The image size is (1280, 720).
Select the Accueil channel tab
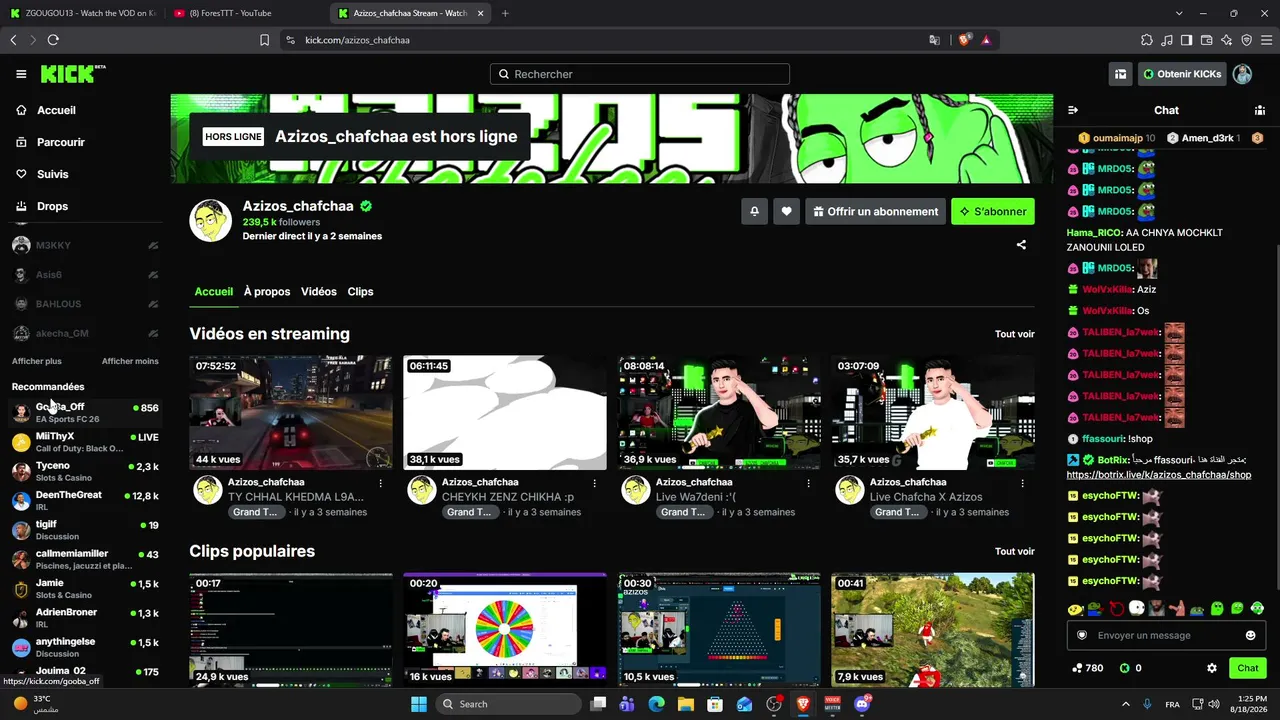coord(214,292)
